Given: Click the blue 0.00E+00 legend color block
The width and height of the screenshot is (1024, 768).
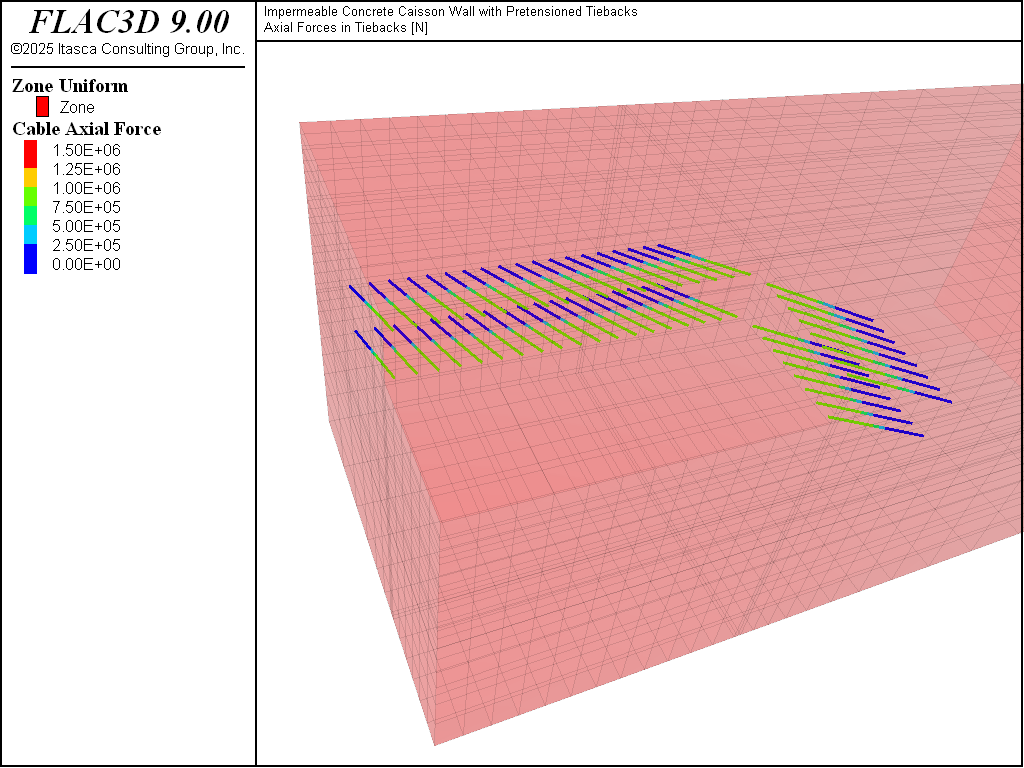Looking at the screenshot, I should coord(31,259).
